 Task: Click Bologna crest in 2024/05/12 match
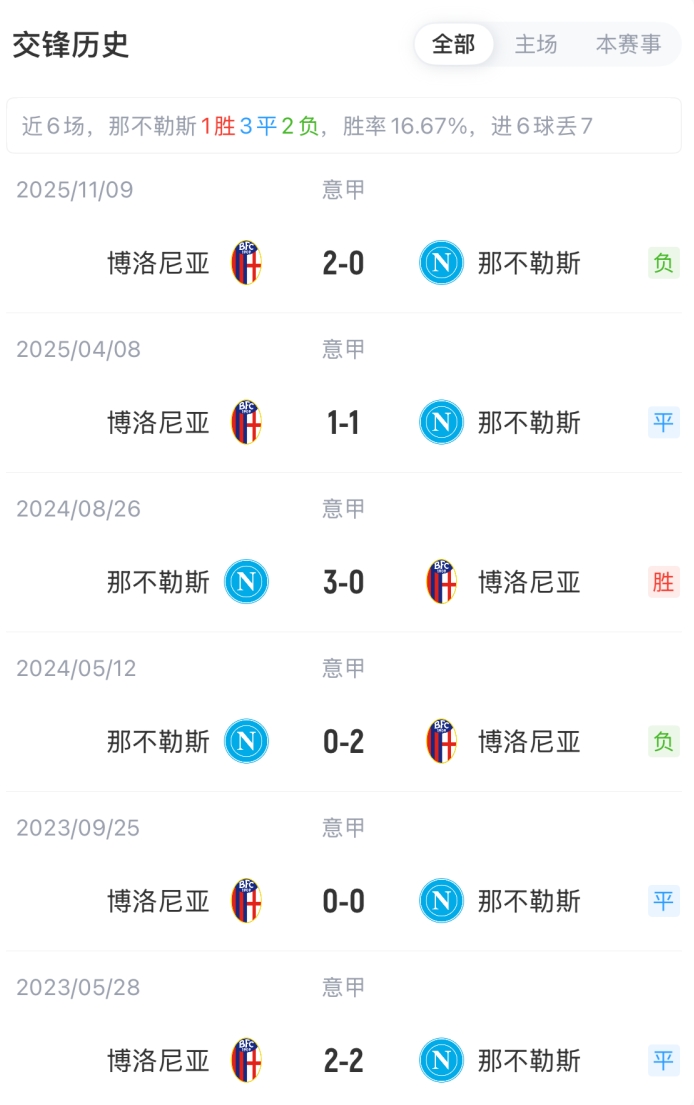coord(441,741)
